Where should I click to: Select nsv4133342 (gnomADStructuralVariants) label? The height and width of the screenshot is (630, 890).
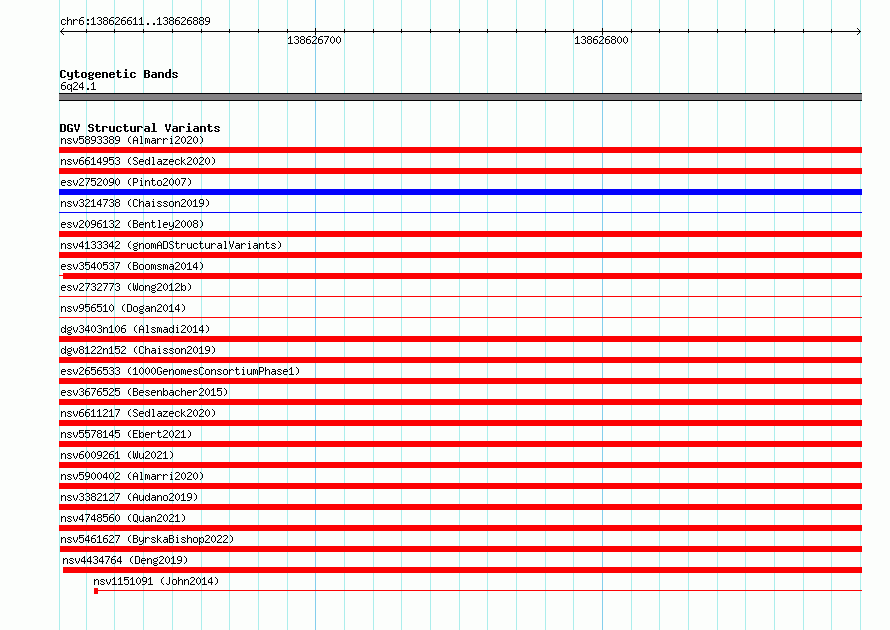point(171,245)
